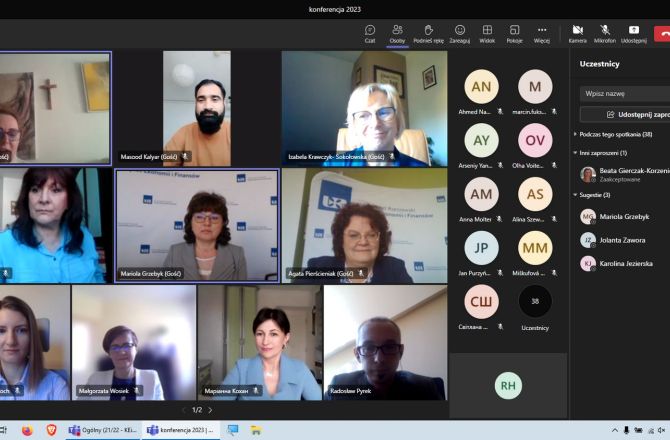The height and width of the screenshot is (440, 670).
Task: Open the Zareaguj reactions icon
Action: pos(460,33)
